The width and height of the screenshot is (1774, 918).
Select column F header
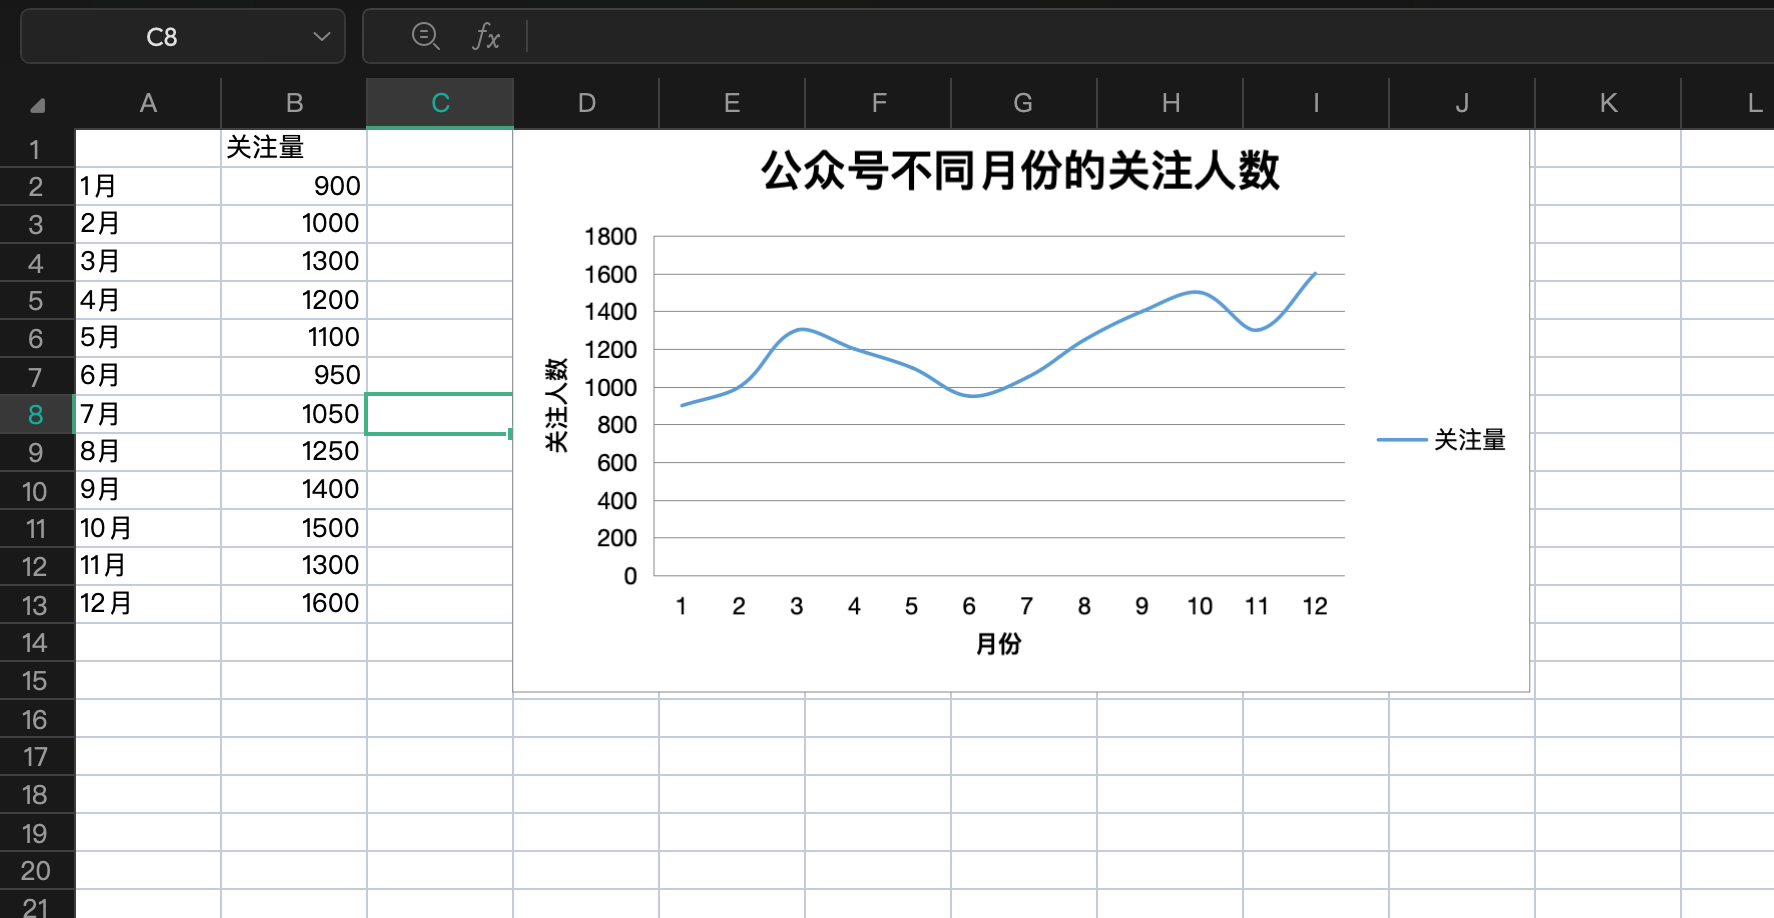pyautogui.click(x=878, y=103)
